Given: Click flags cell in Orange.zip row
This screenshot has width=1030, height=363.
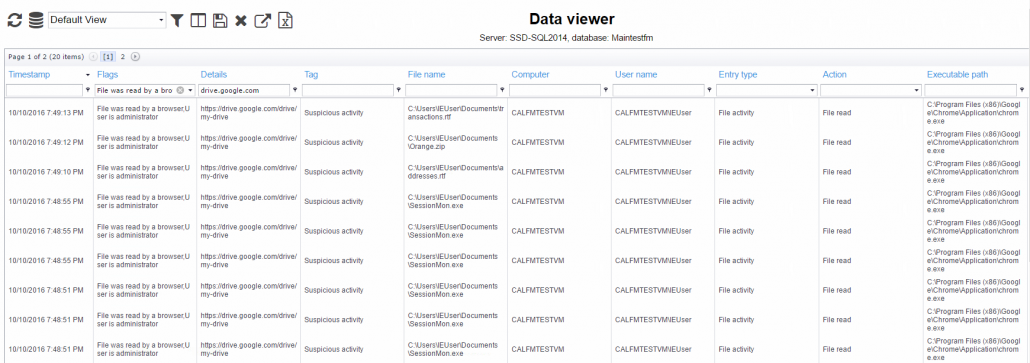Looking at the screenshot, I should click(x=143, y=142).
